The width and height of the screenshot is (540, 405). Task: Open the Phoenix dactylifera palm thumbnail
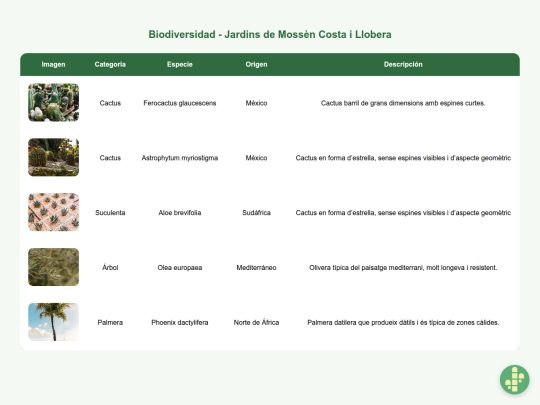click(x=53, y=322)
